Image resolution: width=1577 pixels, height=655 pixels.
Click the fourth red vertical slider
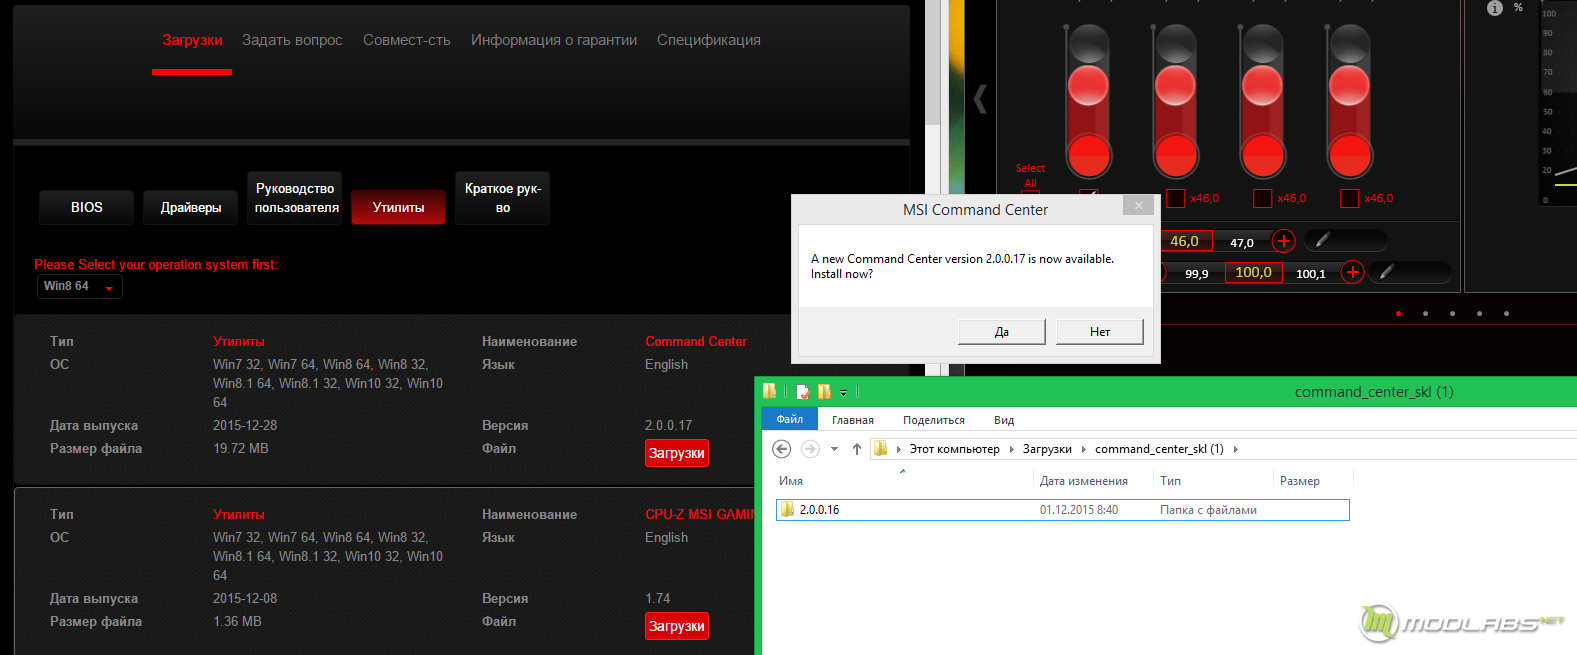click(x=1349, y=102)
